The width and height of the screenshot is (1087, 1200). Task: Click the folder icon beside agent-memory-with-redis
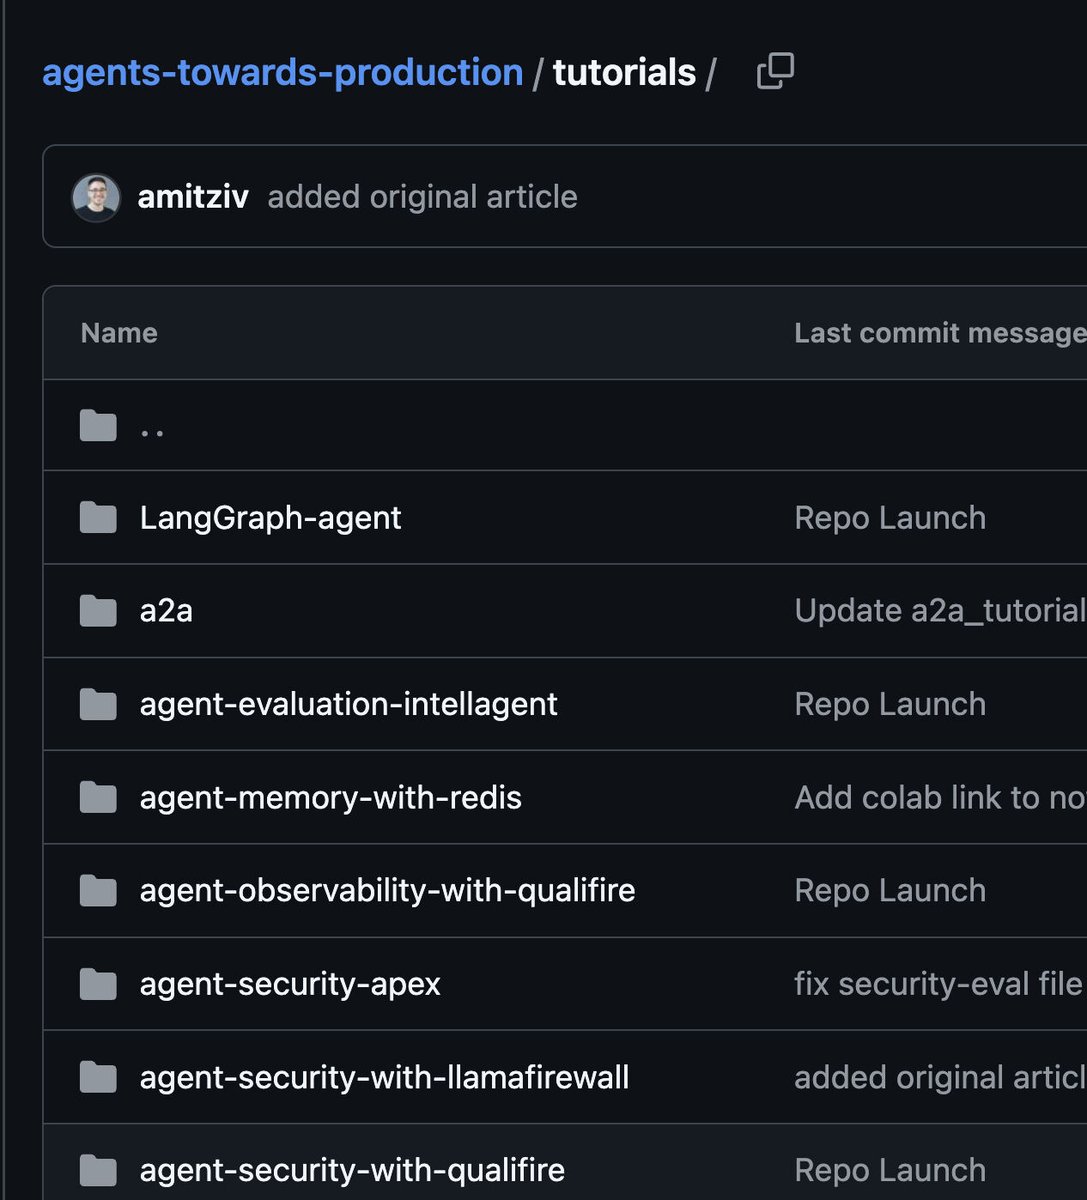click(x=98, y=797)
